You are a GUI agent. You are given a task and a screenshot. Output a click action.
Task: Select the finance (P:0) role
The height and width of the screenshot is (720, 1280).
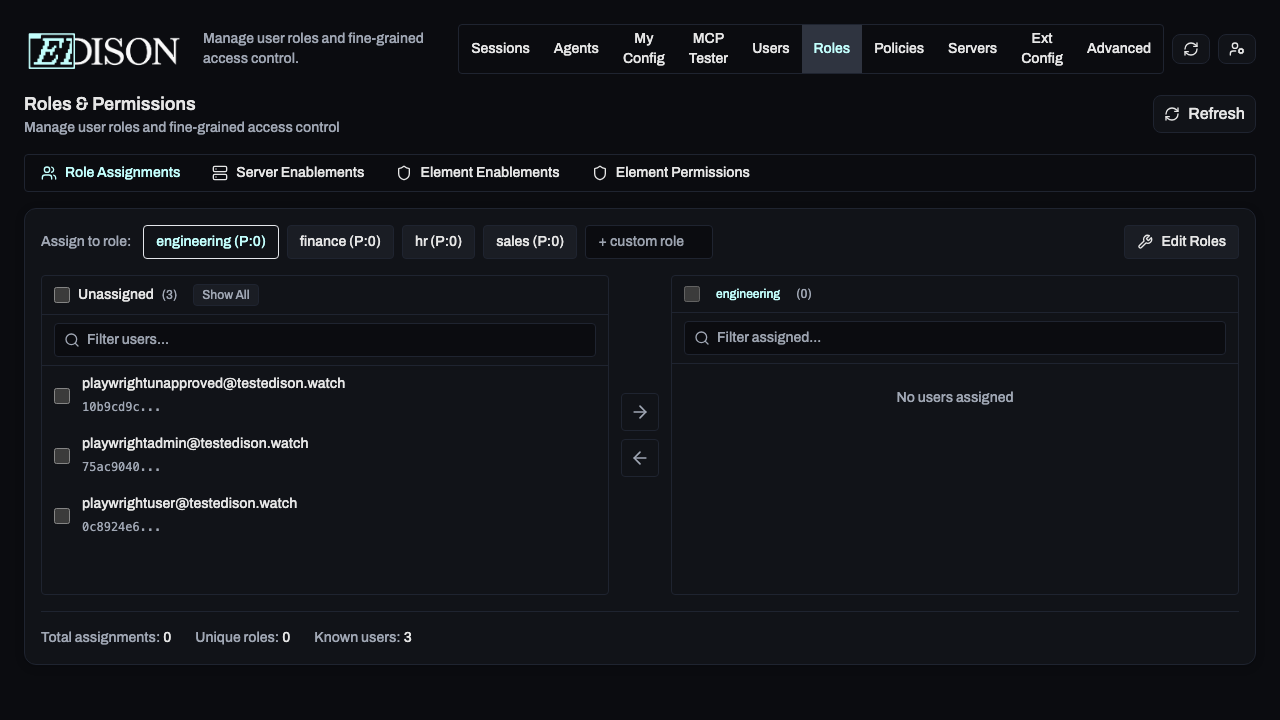(340, 241)
